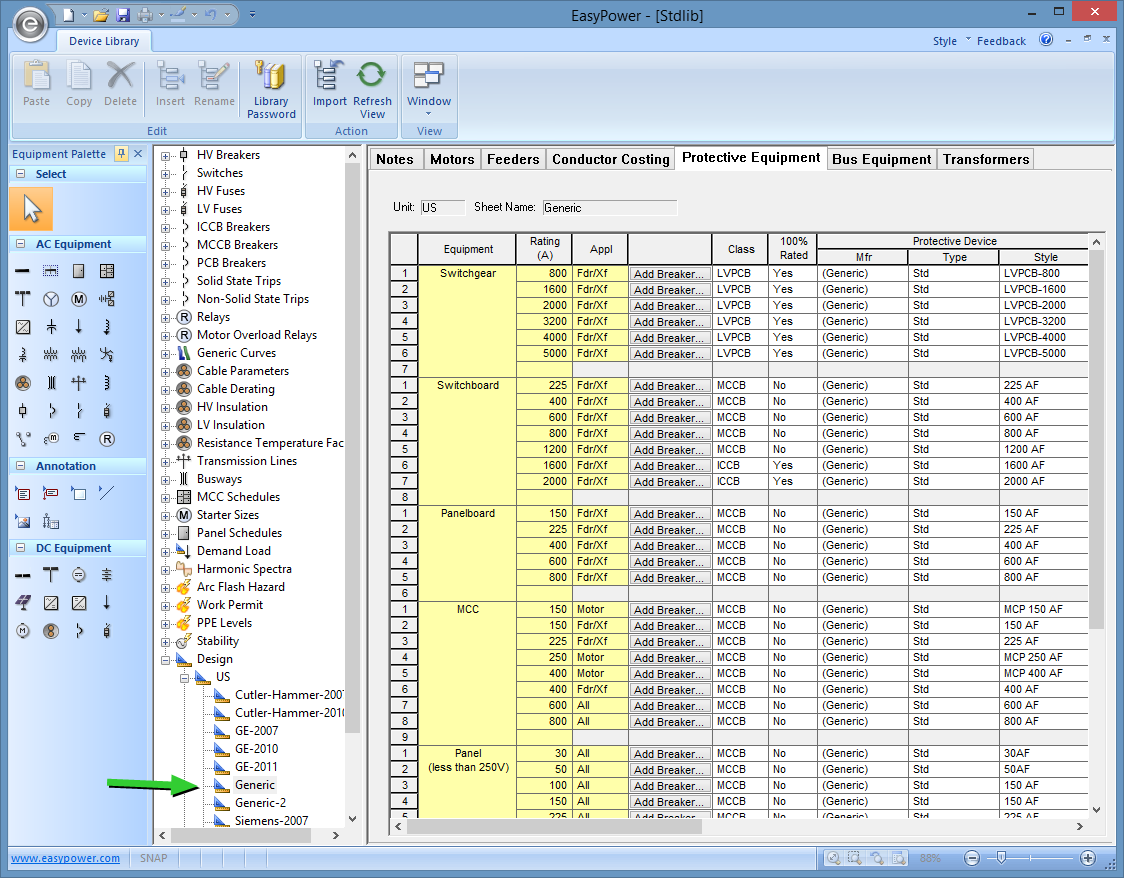Collapse the Annotation palette section
The image size is (1124, 878).
20,466
